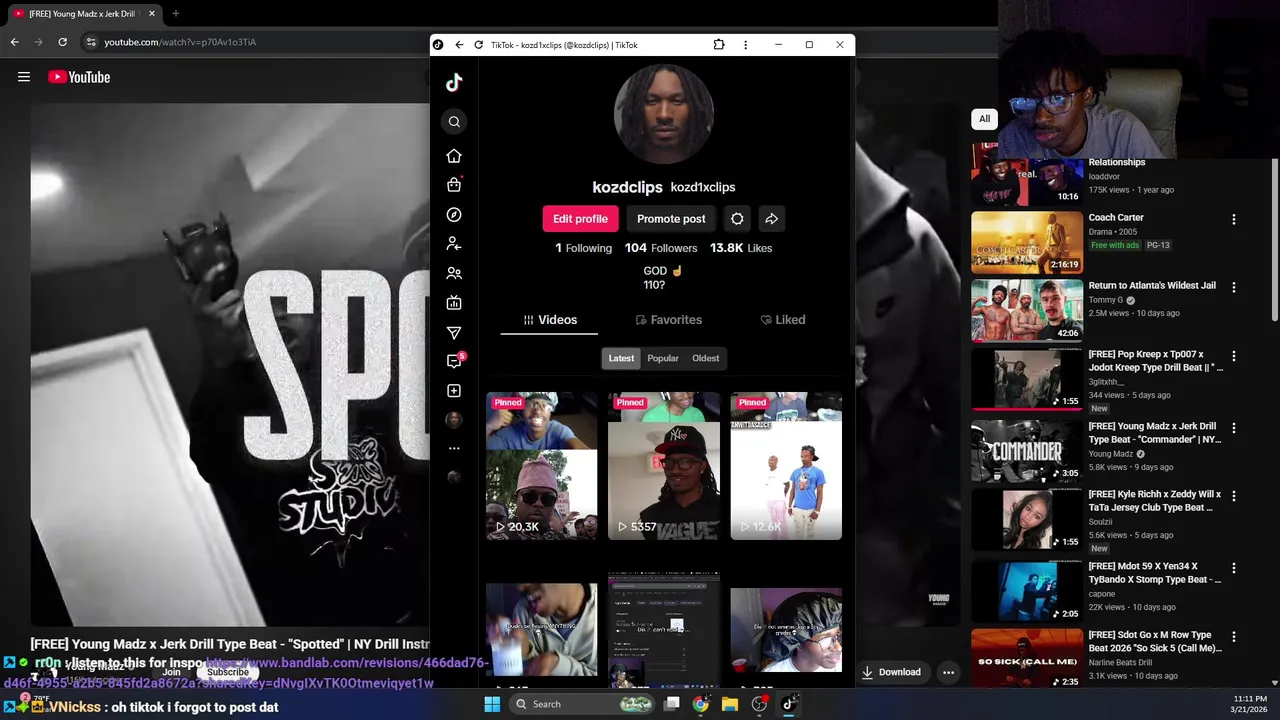Image resolution: width=1280 pixels, height=720 pixels.
Task: Open the three-dot More icon in TikTok sidebar
Action: (x=454, y=448)
